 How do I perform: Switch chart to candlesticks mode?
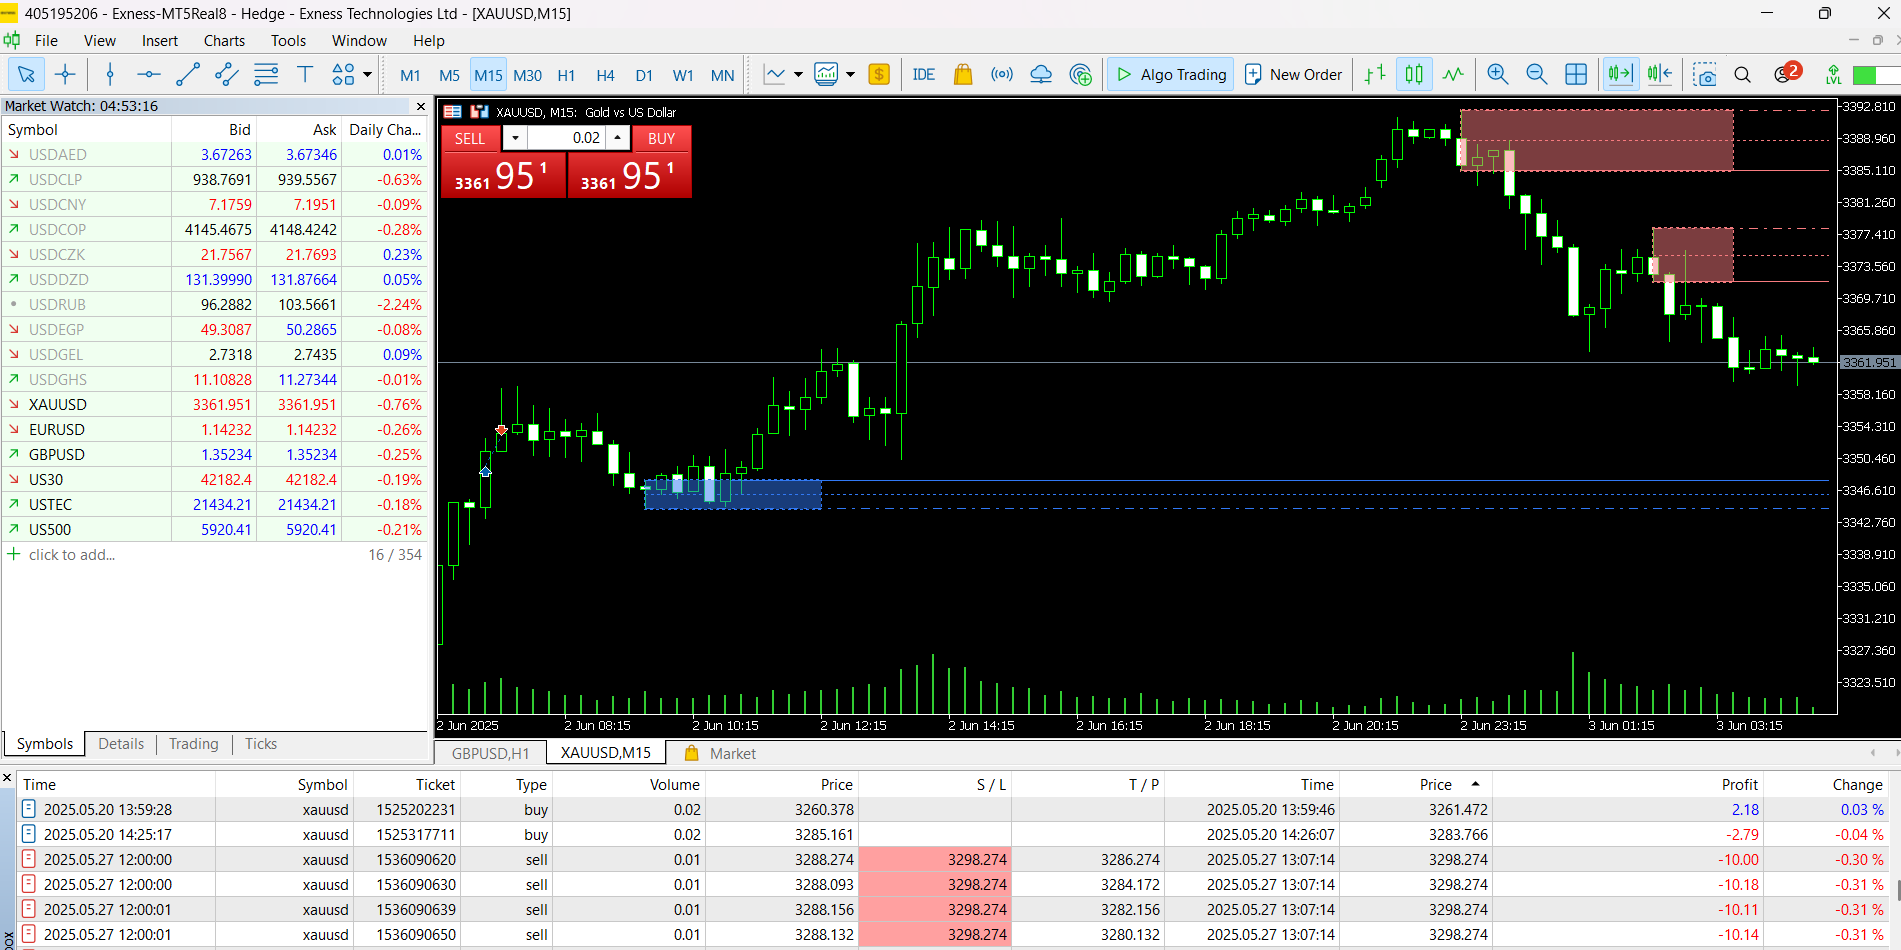point(1414,75)
